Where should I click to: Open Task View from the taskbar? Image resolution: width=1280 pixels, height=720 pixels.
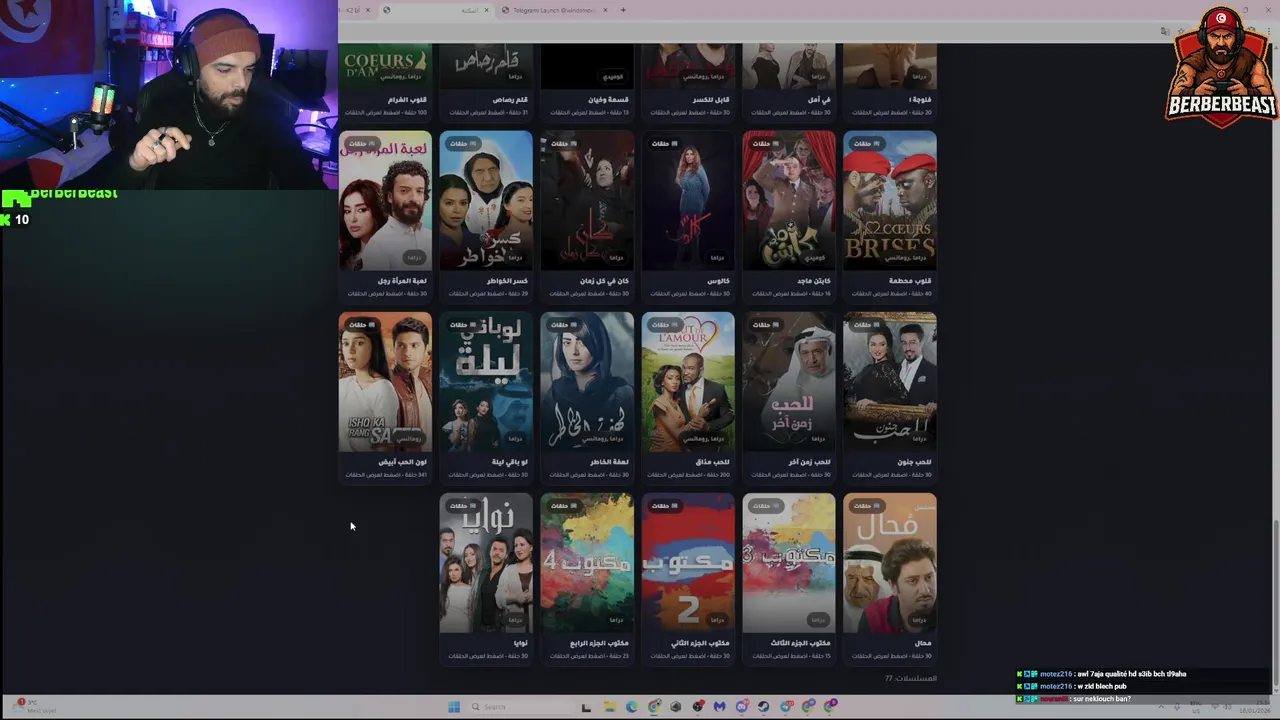coord(586,707)
